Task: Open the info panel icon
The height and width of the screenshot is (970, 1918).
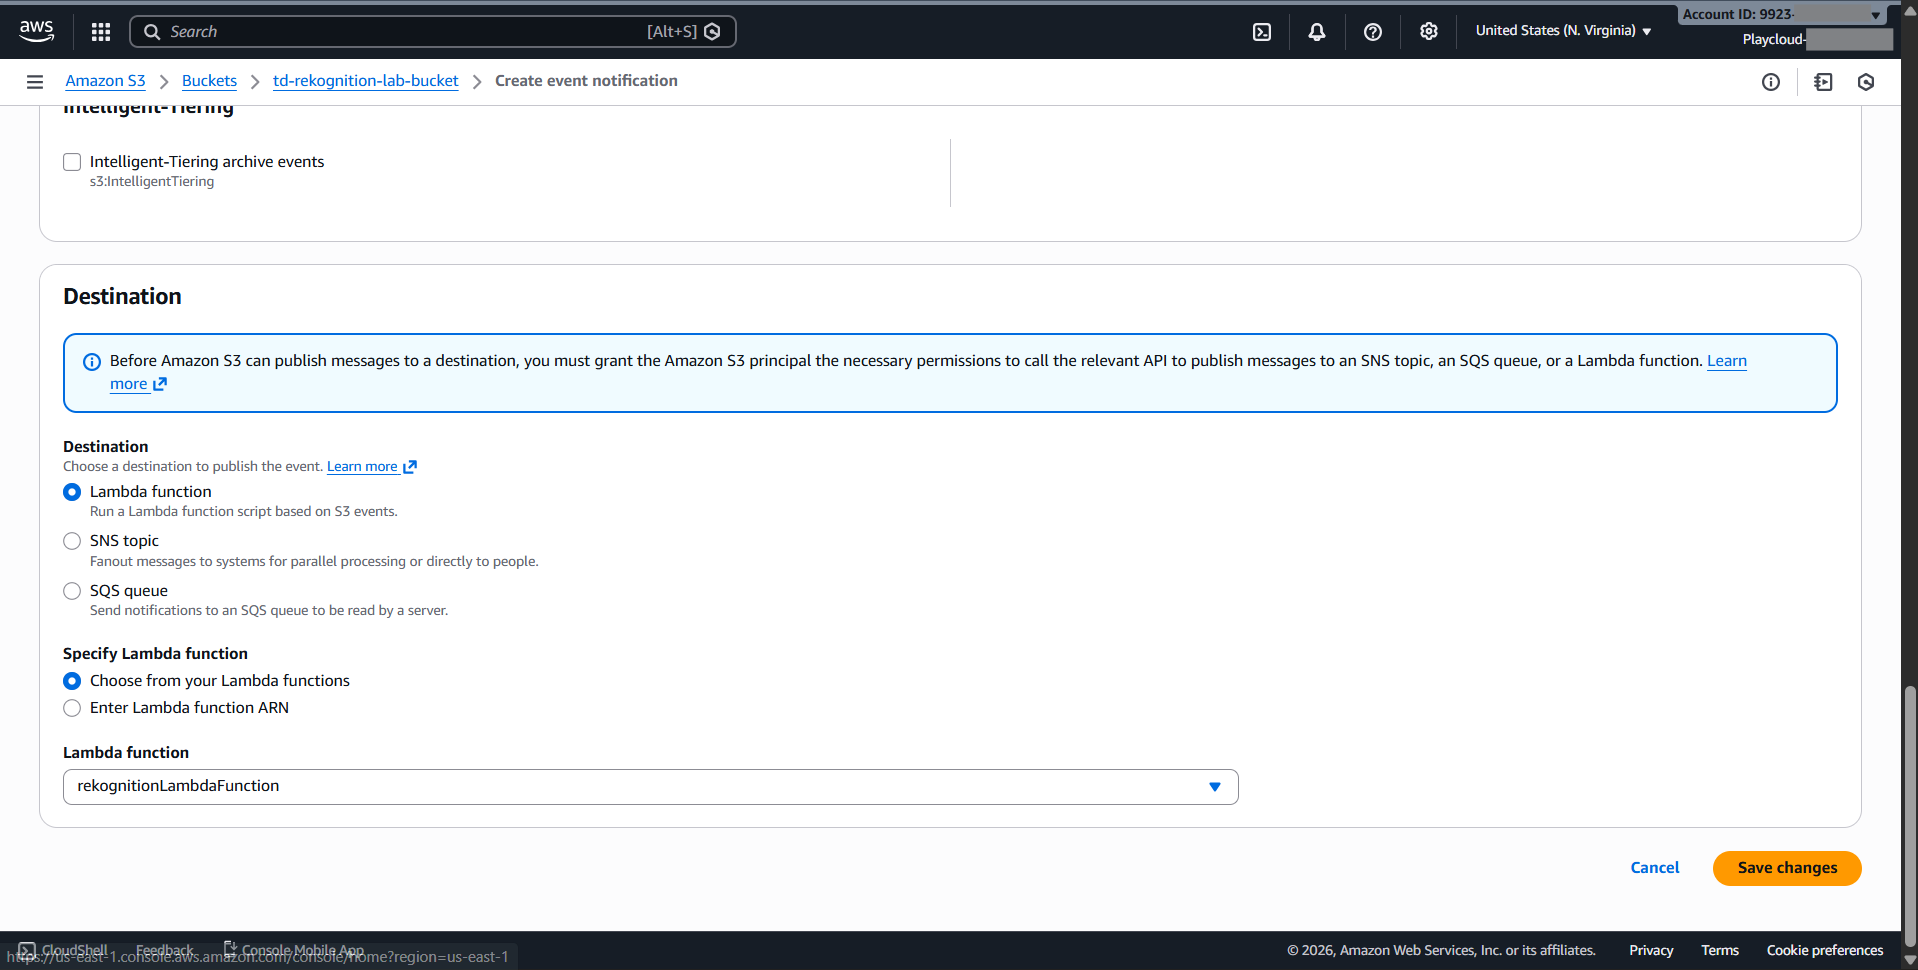Action: 1770,82
